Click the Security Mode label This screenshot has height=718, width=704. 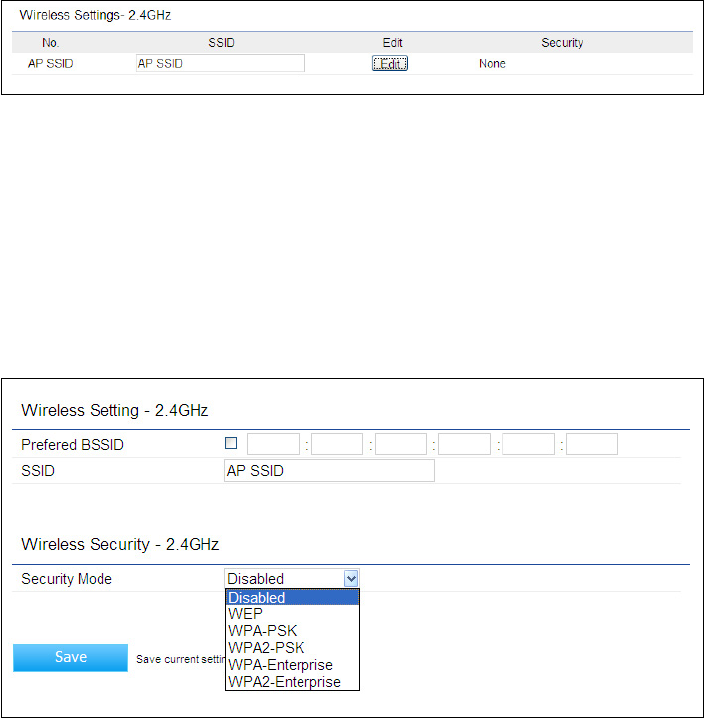(66, 579)
